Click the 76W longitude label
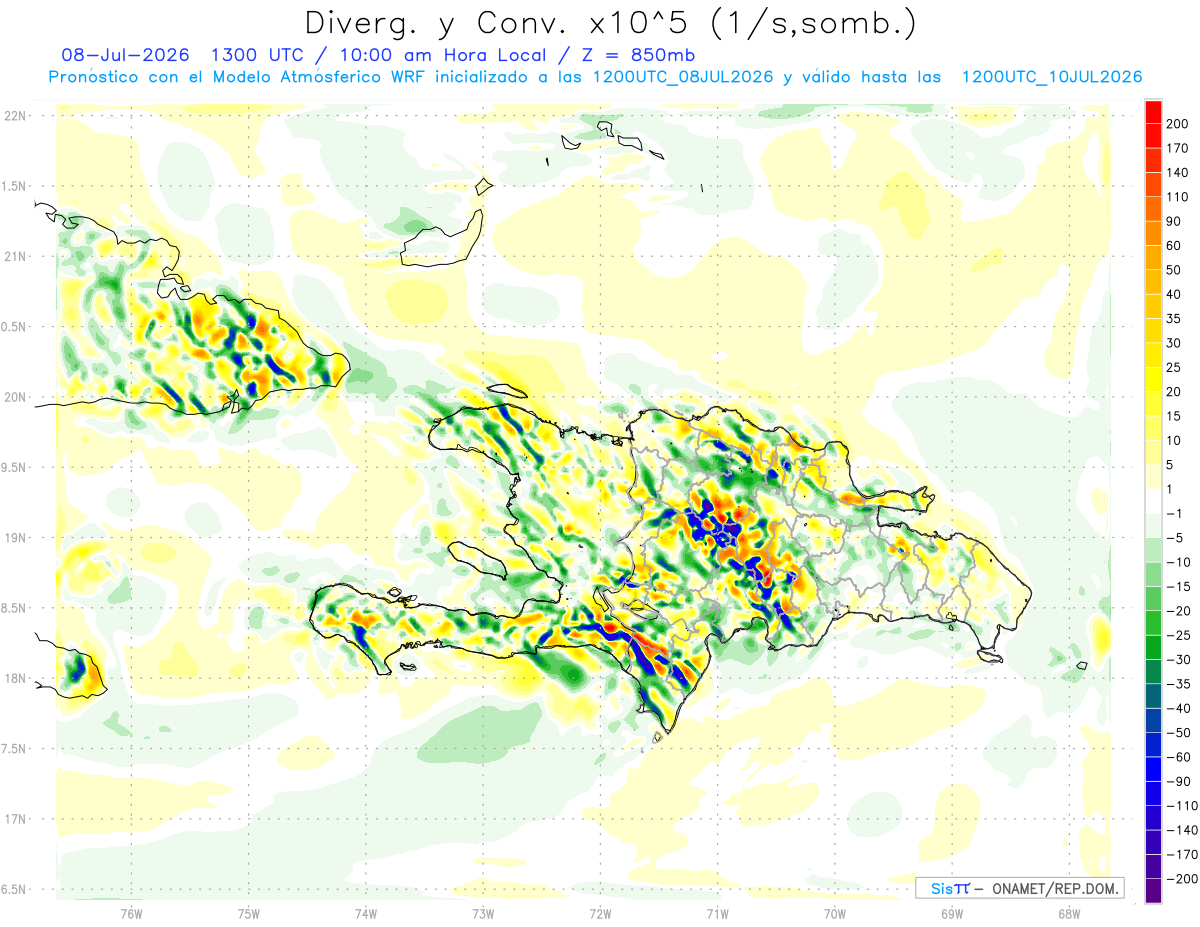 131,913
